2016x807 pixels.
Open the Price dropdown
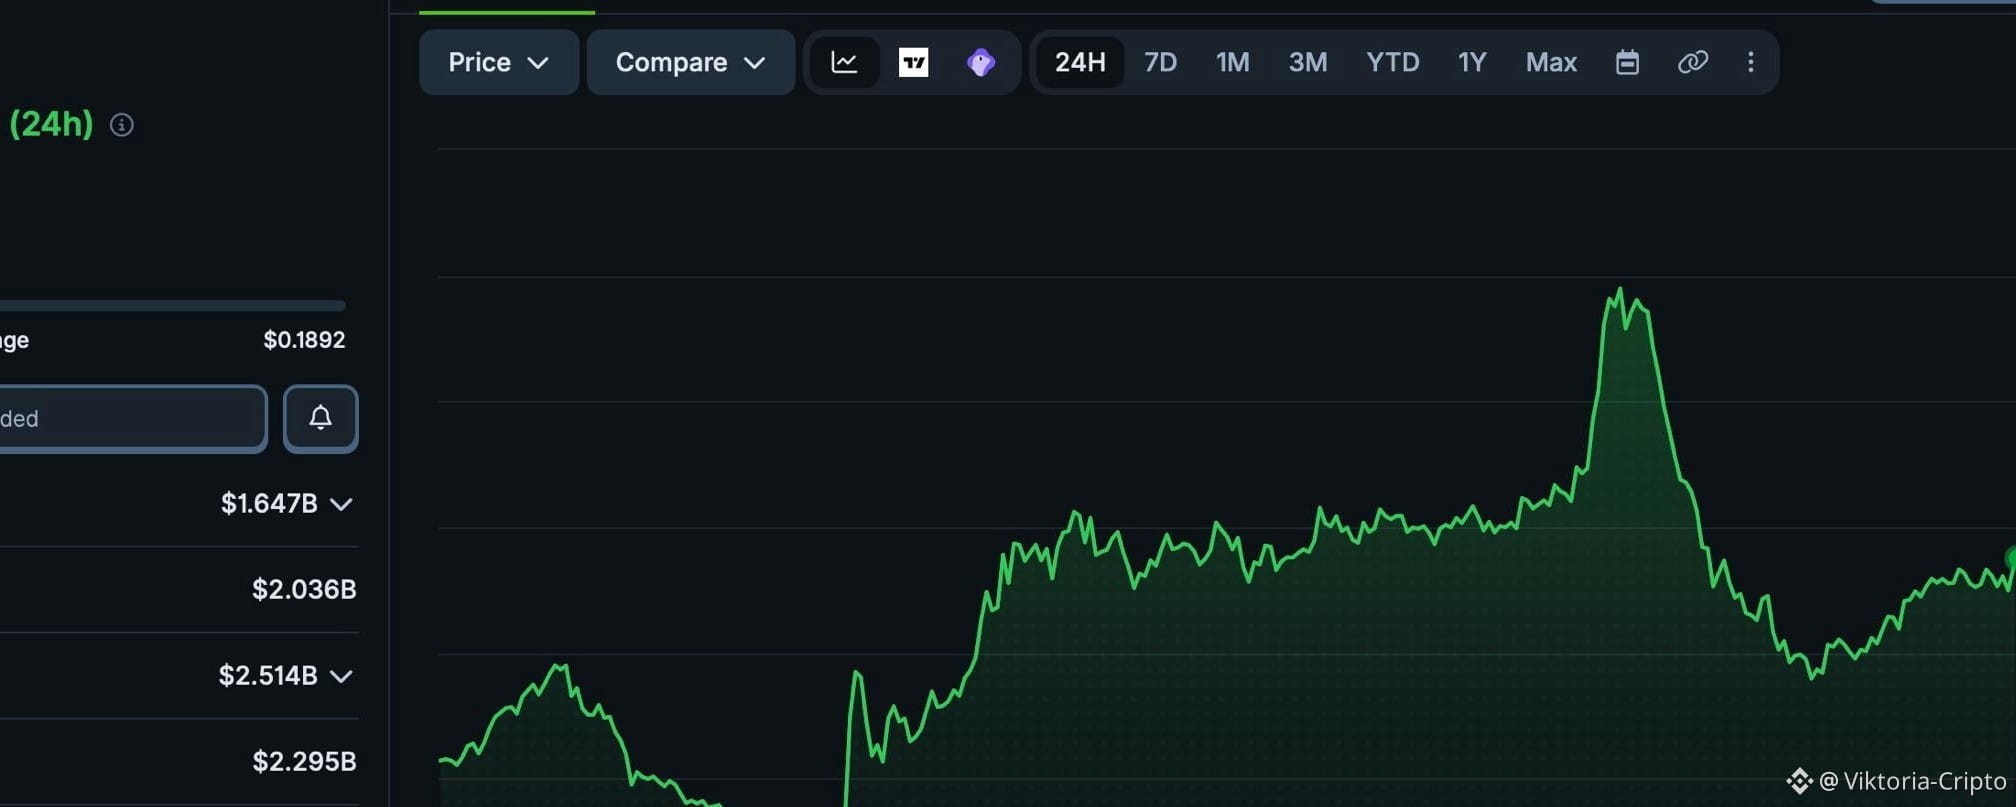tap(499, 62)
